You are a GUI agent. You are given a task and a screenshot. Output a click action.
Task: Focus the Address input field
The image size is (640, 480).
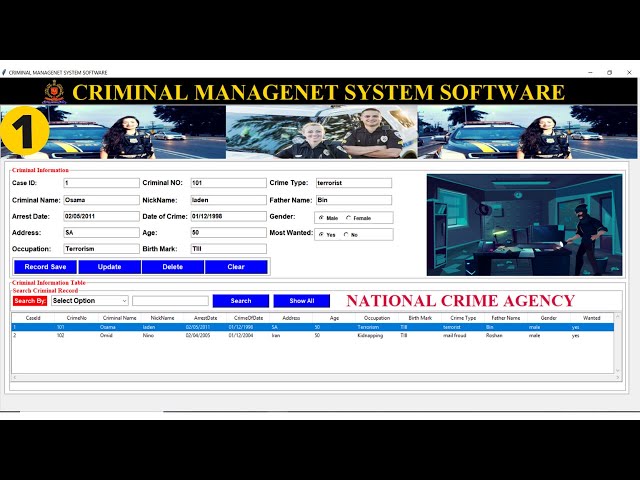click(101, 233)
